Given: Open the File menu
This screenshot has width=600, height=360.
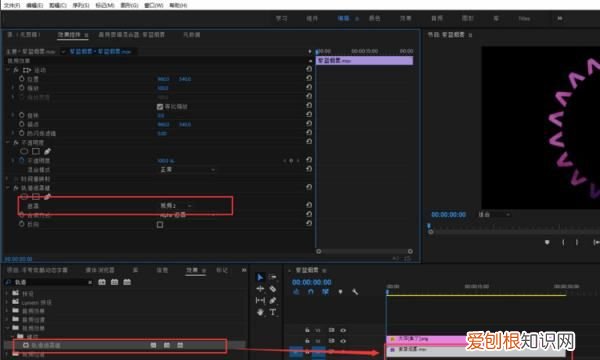Looking at the screenshot, I should [12, 5].
